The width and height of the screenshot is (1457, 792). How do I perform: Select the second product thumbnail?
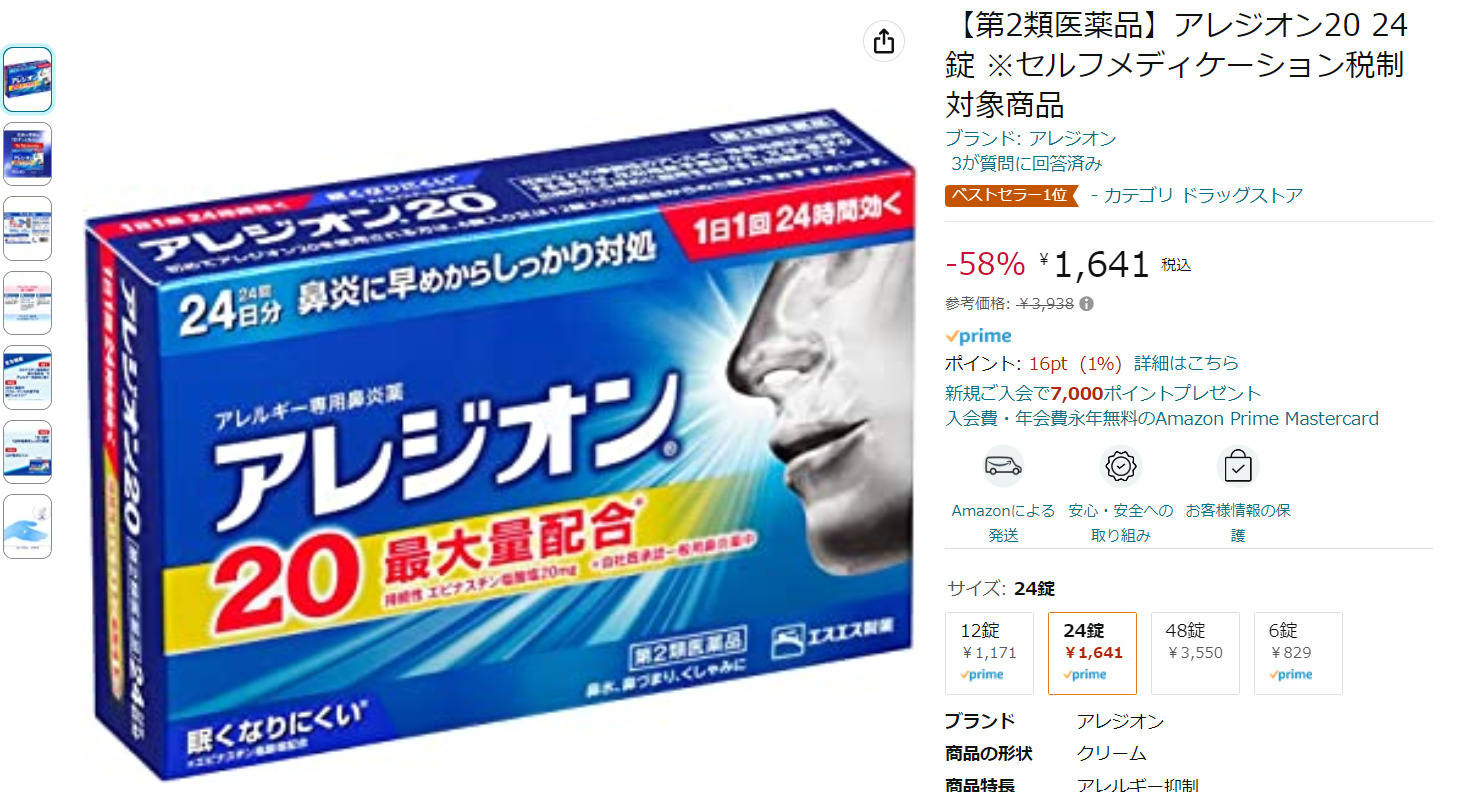28,154
